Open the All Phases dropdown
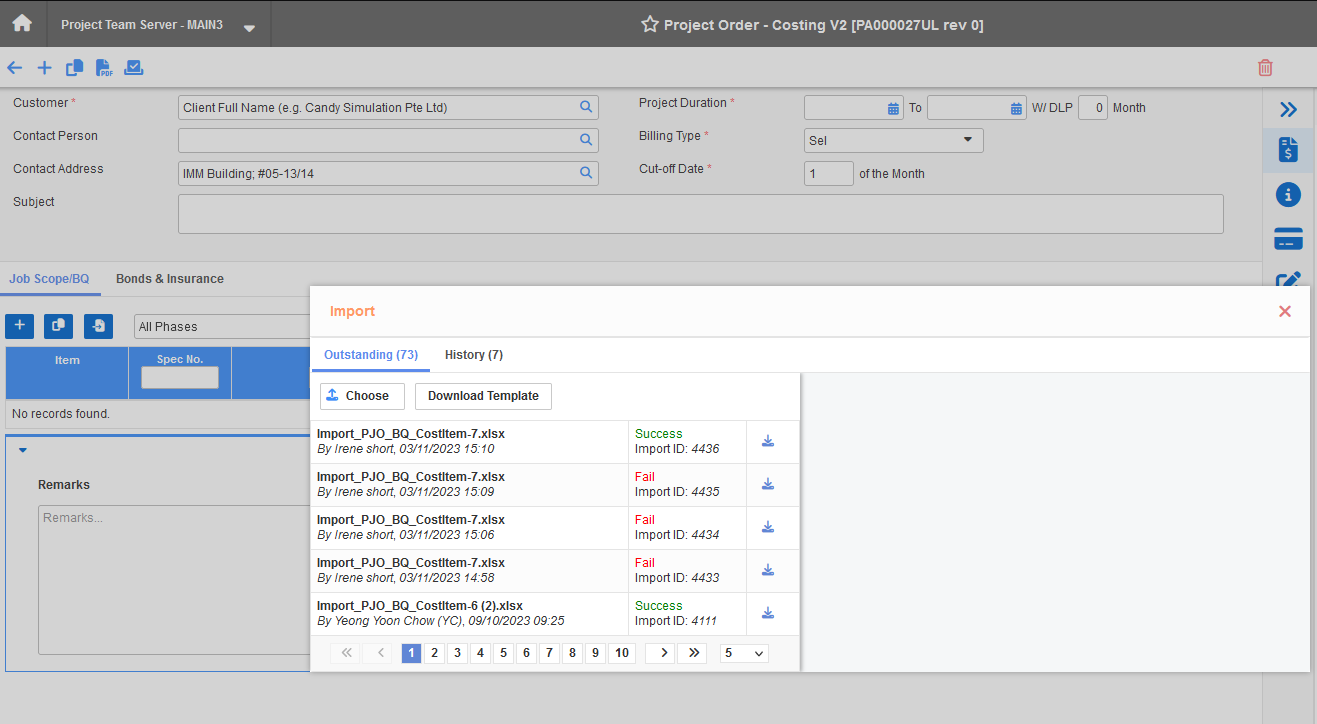 click(x=222, y=326)
